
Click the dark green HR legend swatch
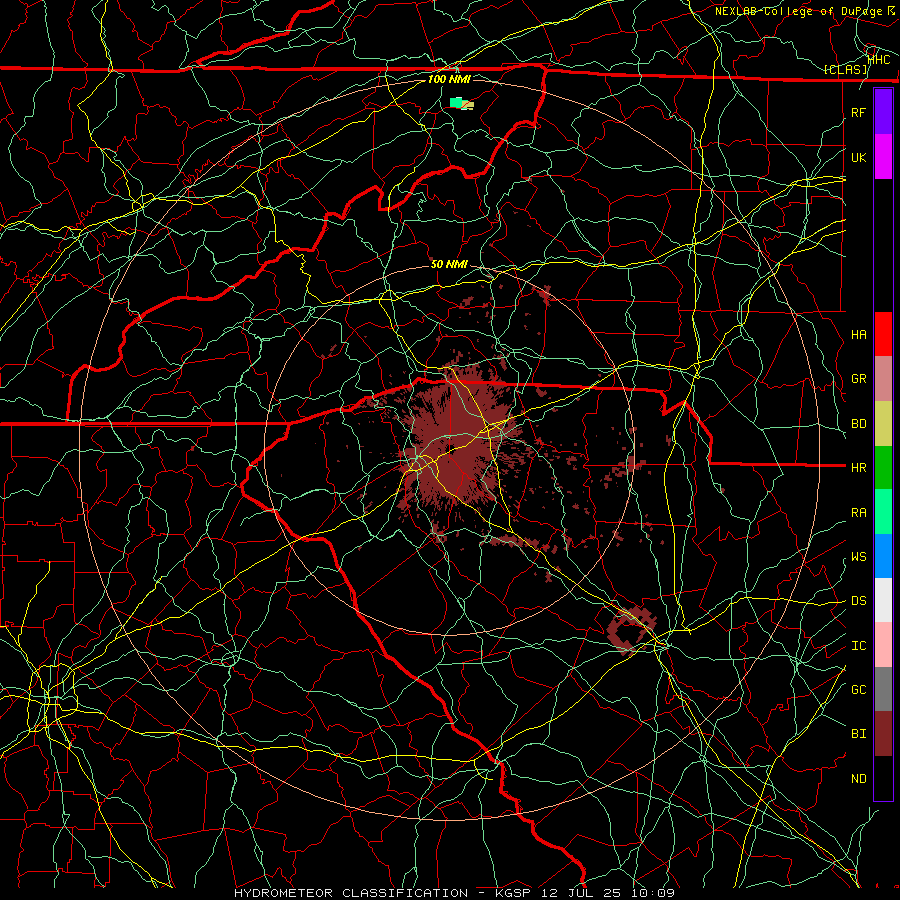(883, 468)
